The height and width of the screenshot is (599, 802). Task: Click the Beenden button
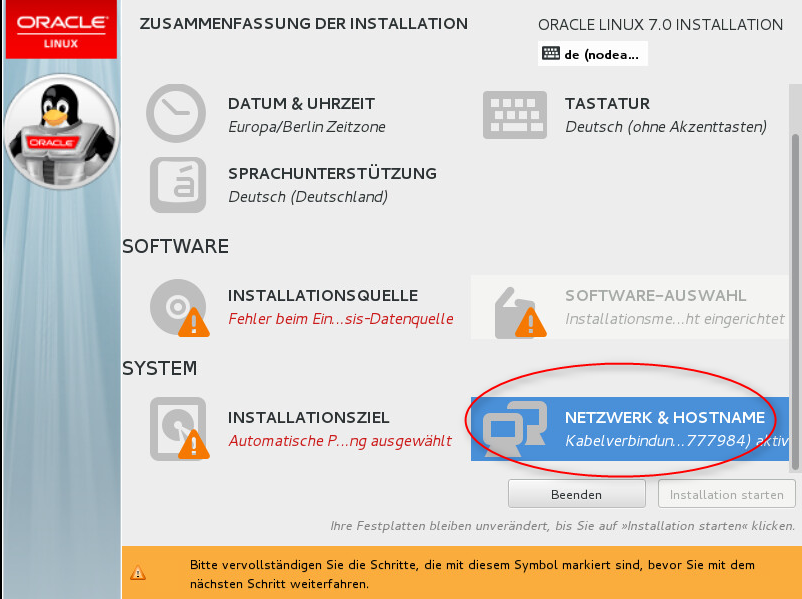576,494
